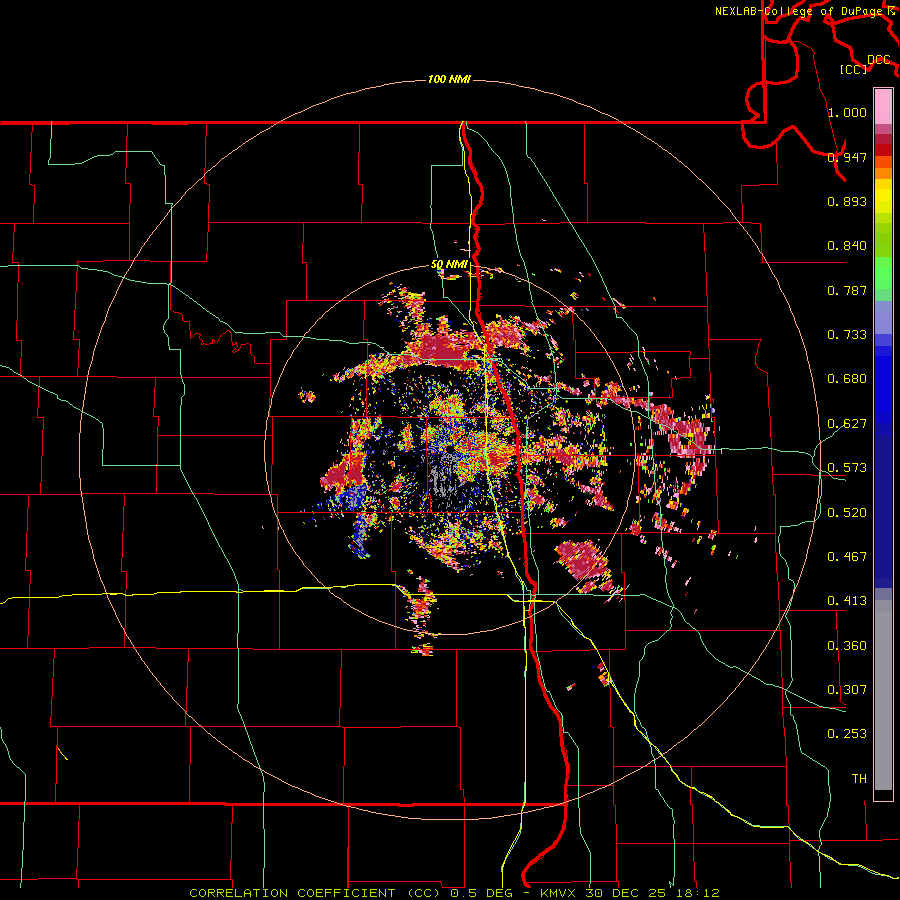Pick the gray low-value color bar segment
Image resolution: width=900 pixels, height=900 pixels.
pyautogui.click(x=883, y=695)
